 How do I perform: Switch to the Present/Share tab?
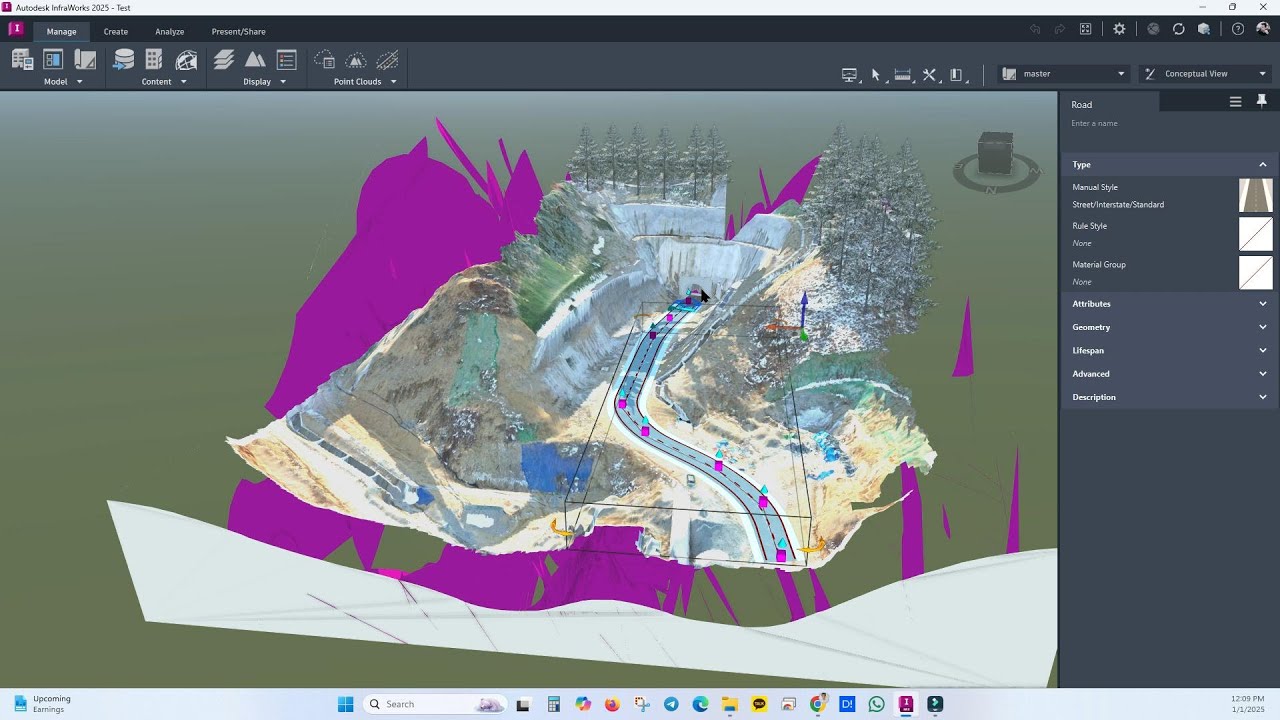tap(238, 32)
